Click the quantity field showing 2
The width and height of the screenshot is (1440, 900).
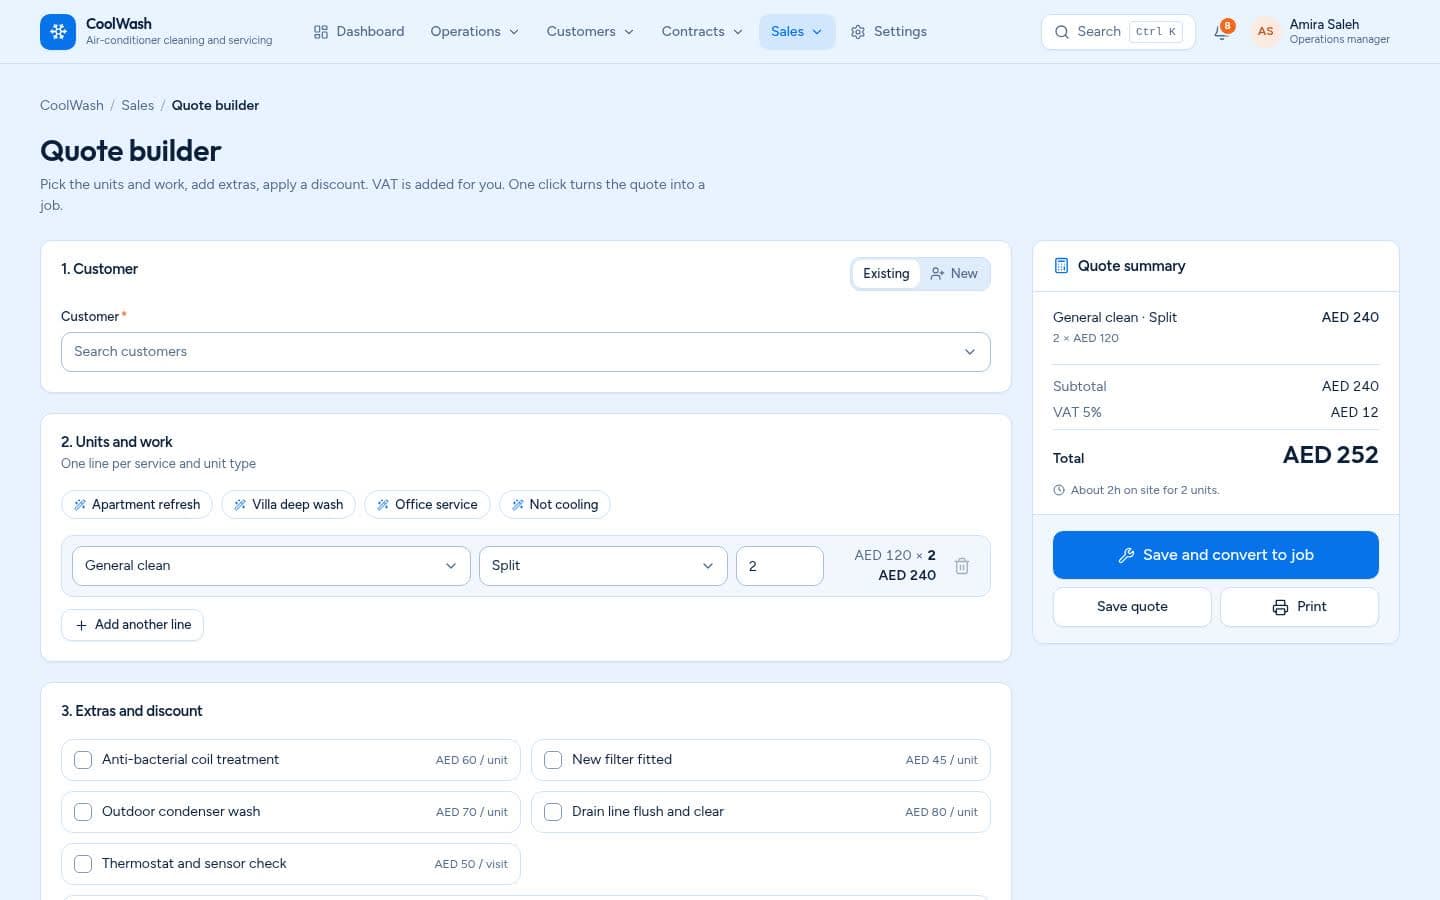pos(780,566)
